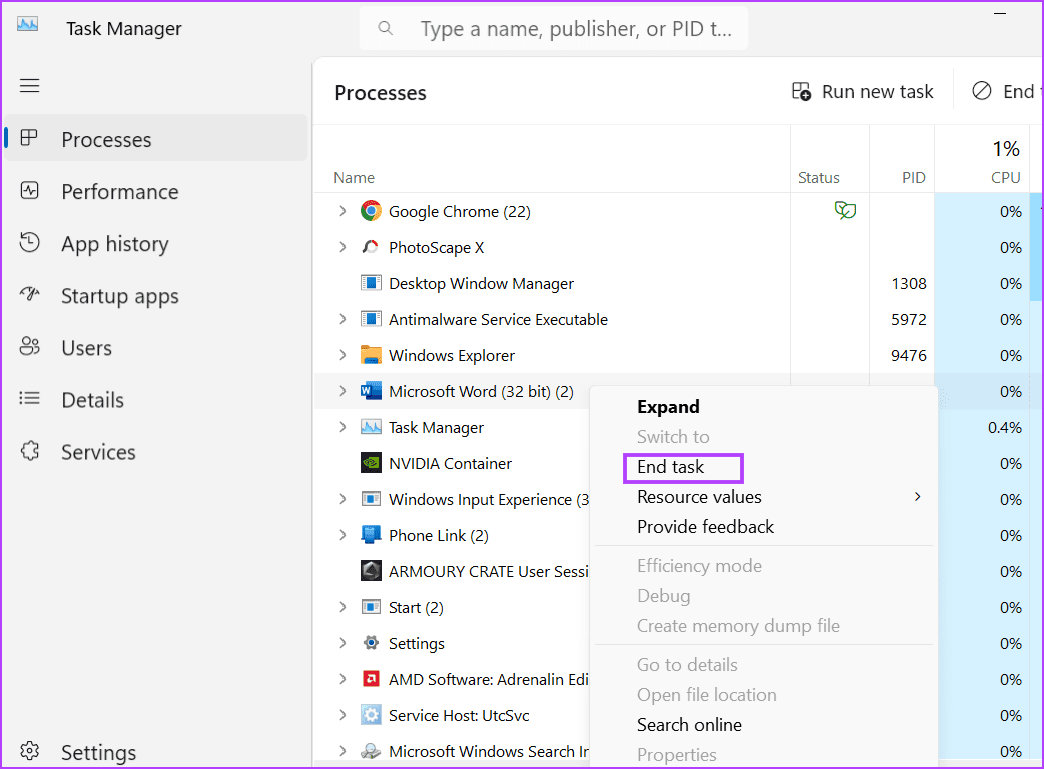Expand the Windows Input Experience group
The image size is (1044, 769).
342,499
